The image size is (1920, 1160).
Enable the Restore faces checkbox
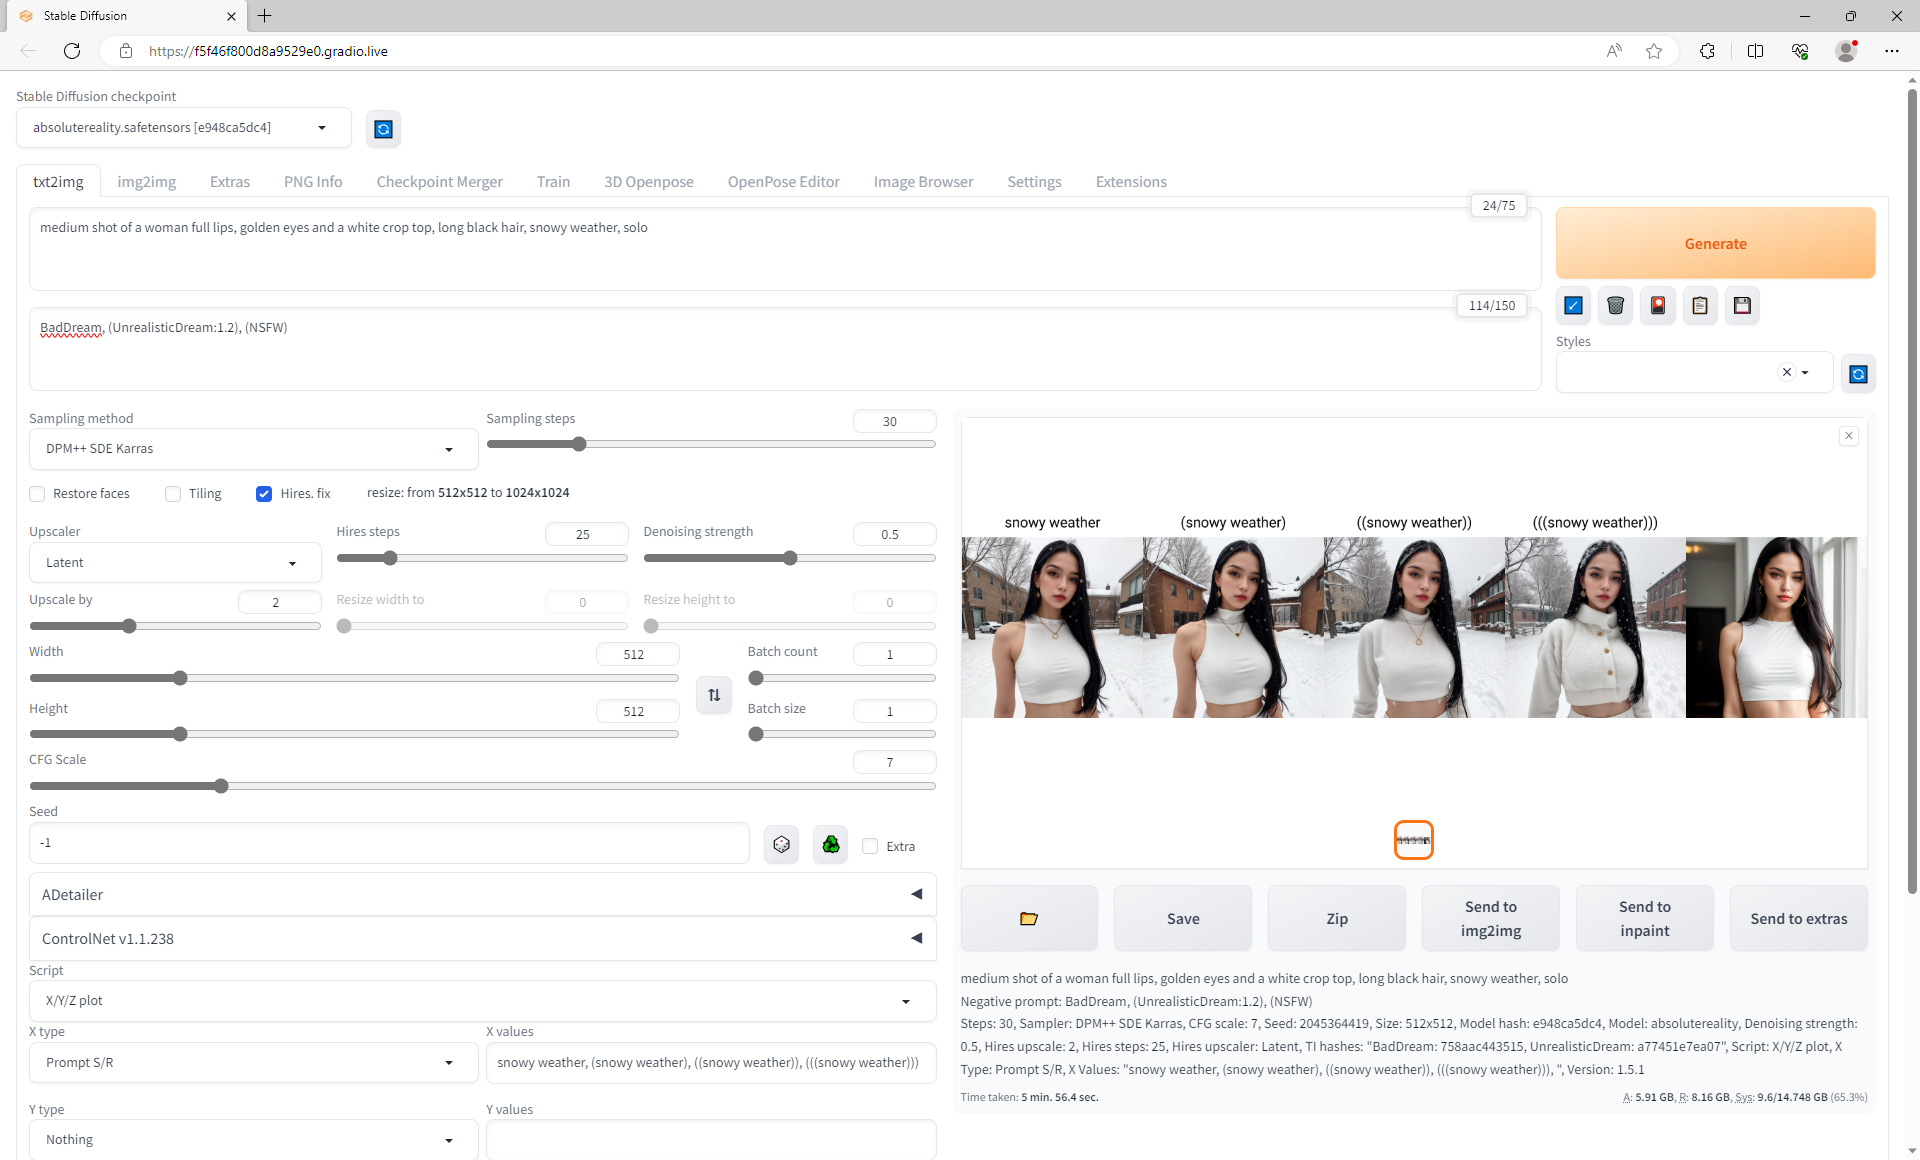pos(38,494)
